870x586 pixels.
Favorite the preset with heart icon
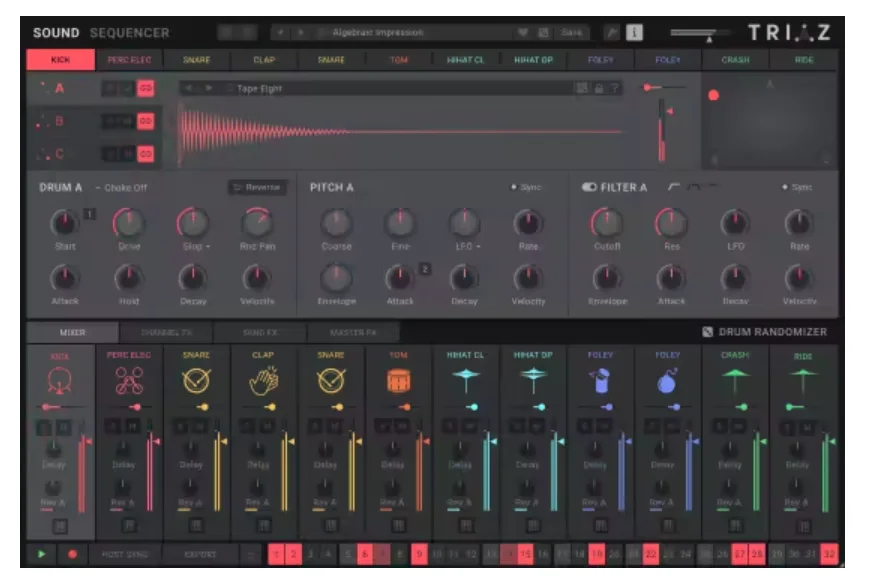tap(523, 33)
